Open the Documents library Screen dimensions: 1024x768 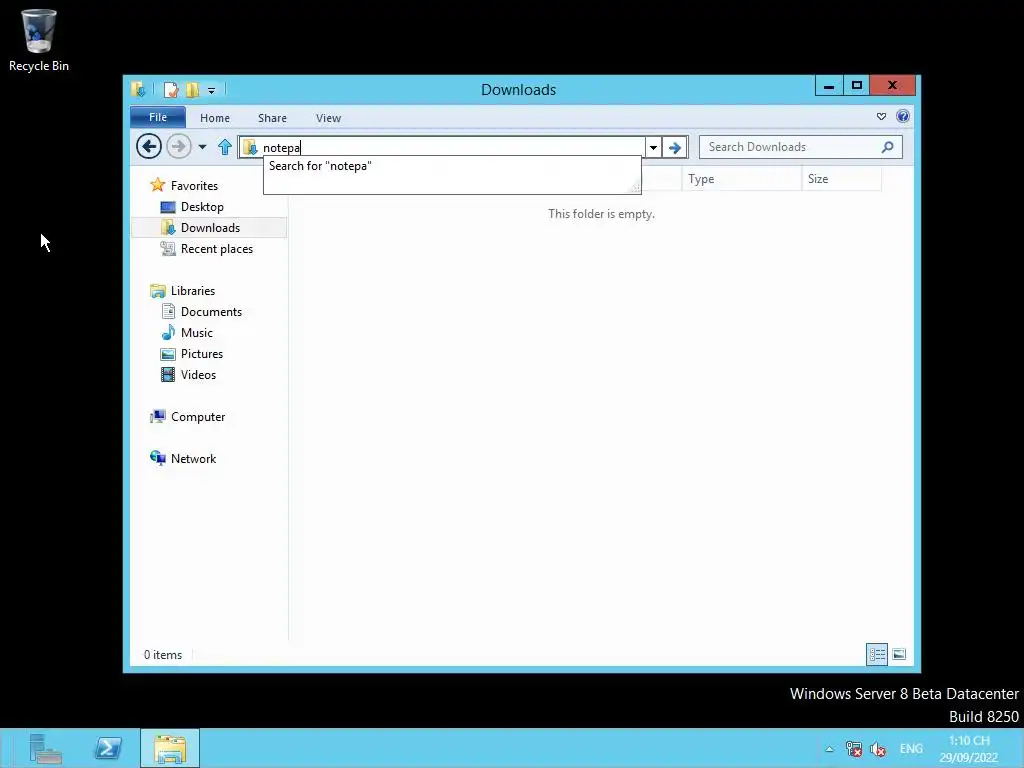click(202, 312)
